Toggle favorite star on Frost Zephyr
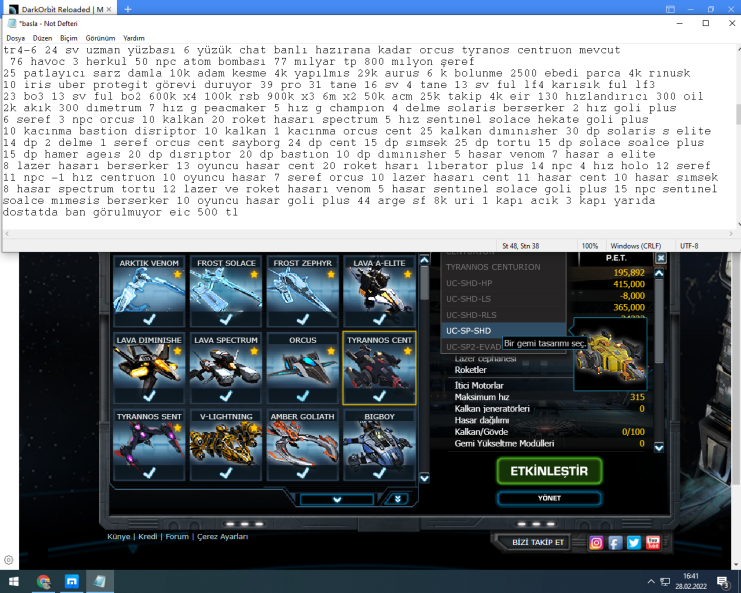Screen dimensions: 741x593 pyautogui.click(x=331, y=274)
